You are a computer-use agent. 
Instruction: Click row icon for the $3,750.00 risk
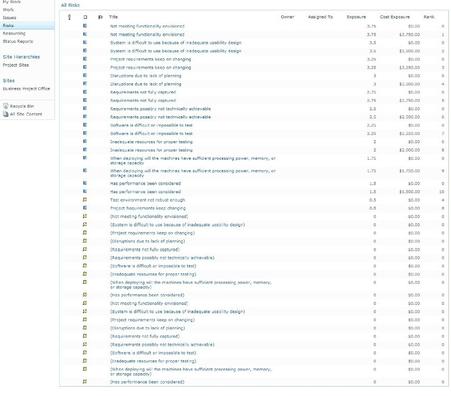click(x=85, y=34)
